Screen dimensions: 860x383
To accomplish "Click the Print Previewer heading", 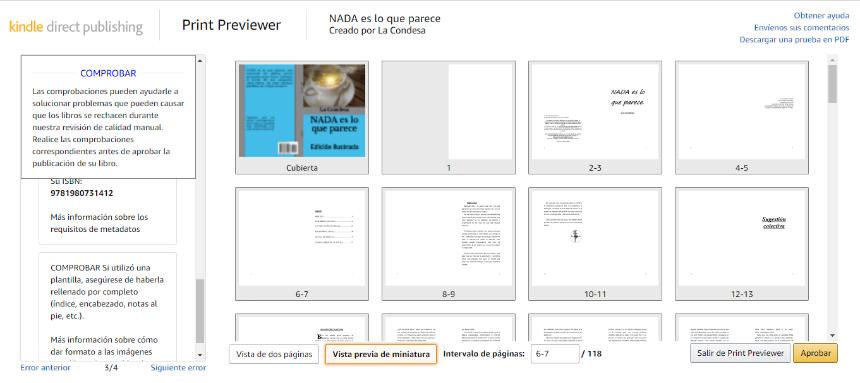I will [231, 25].
